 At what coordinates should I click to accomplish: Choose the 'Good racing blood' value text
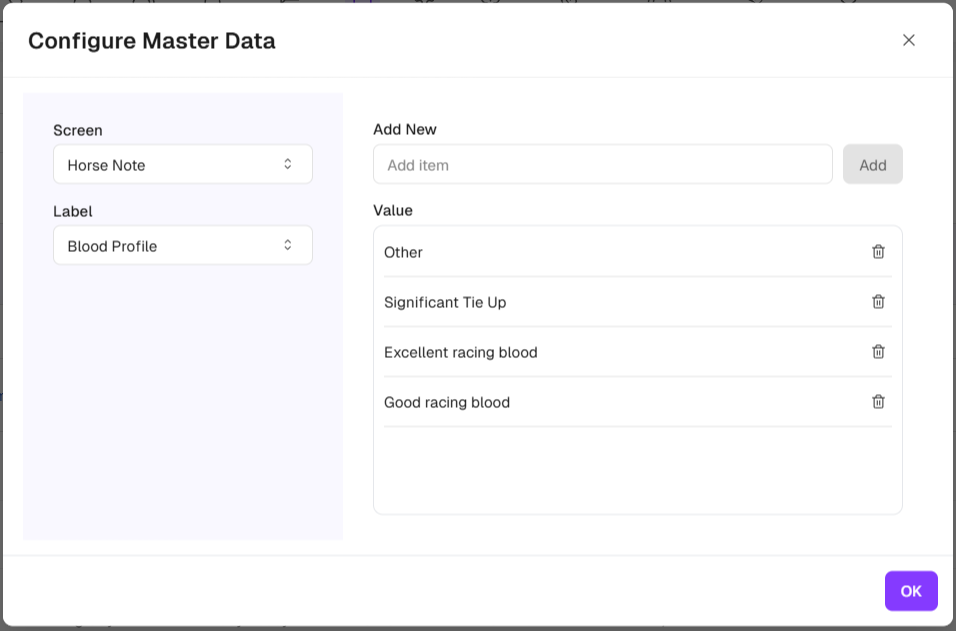pos(446,403)
